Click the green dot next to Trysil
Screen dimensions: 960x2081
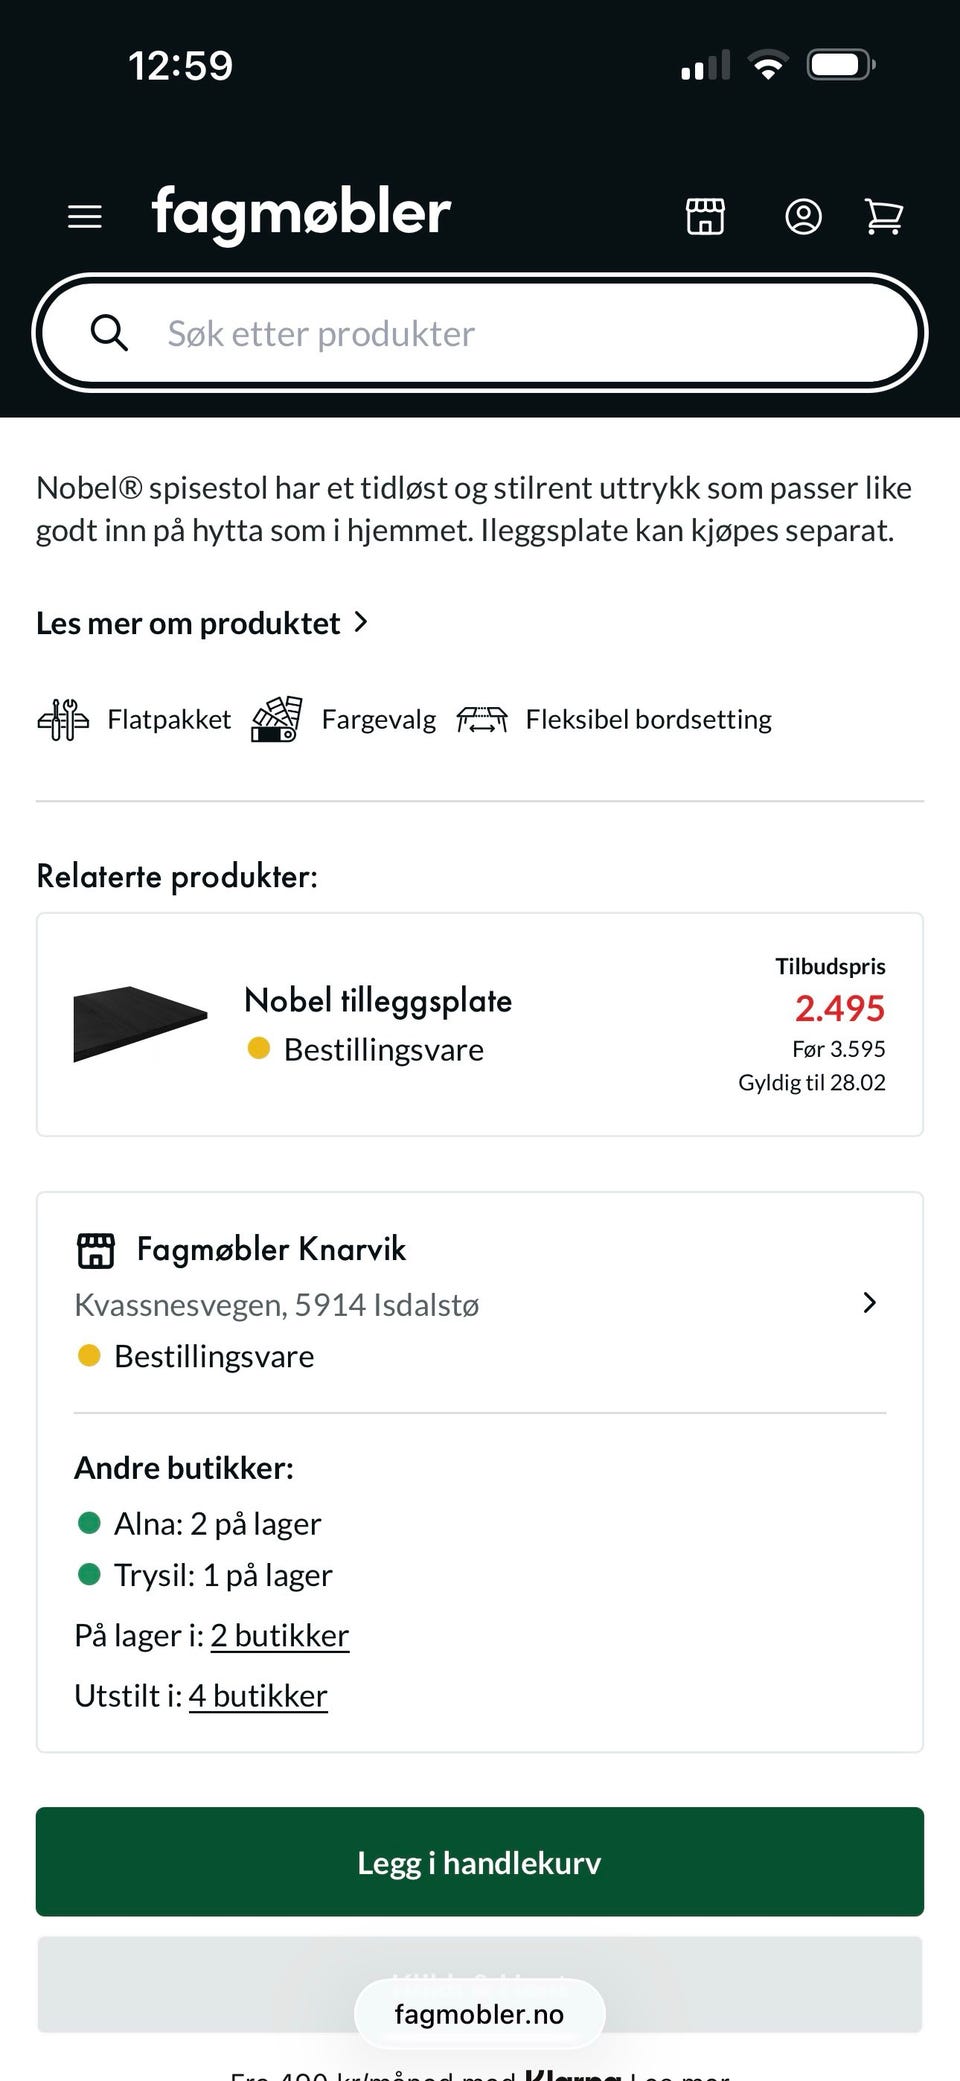coord(89,1575)
